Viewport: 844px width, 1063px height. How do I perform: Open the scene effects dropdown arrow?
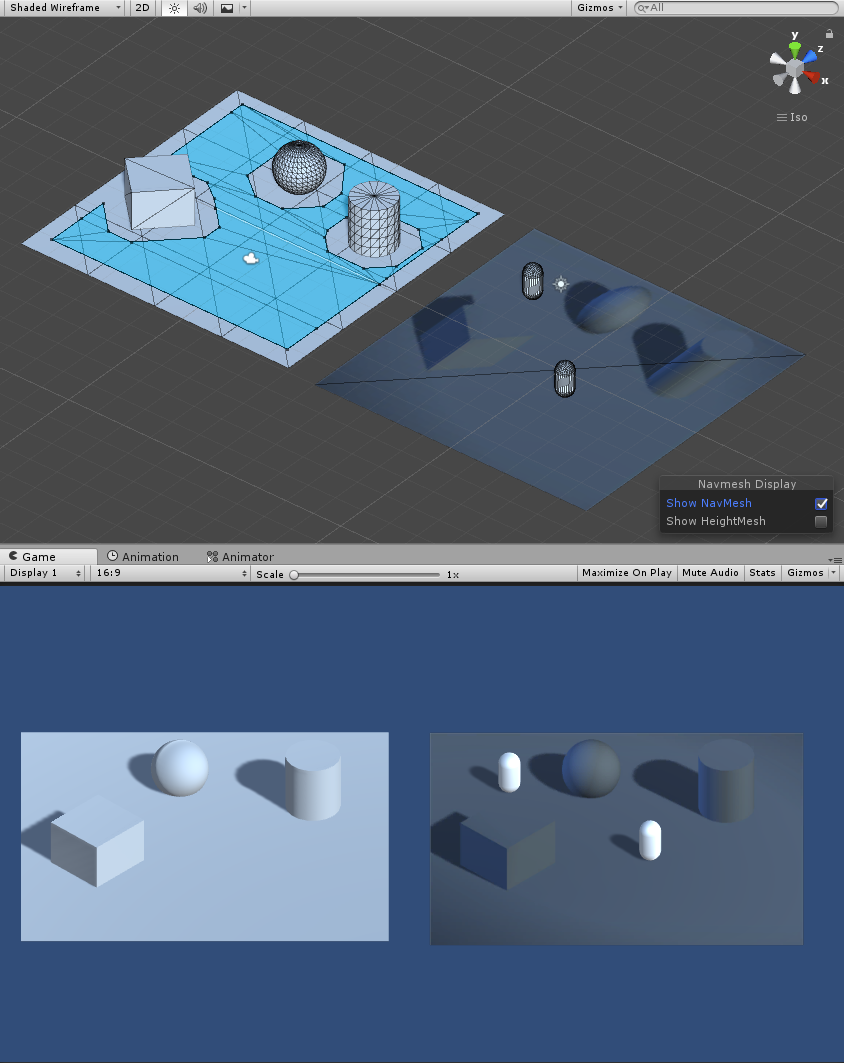[244, 8]
